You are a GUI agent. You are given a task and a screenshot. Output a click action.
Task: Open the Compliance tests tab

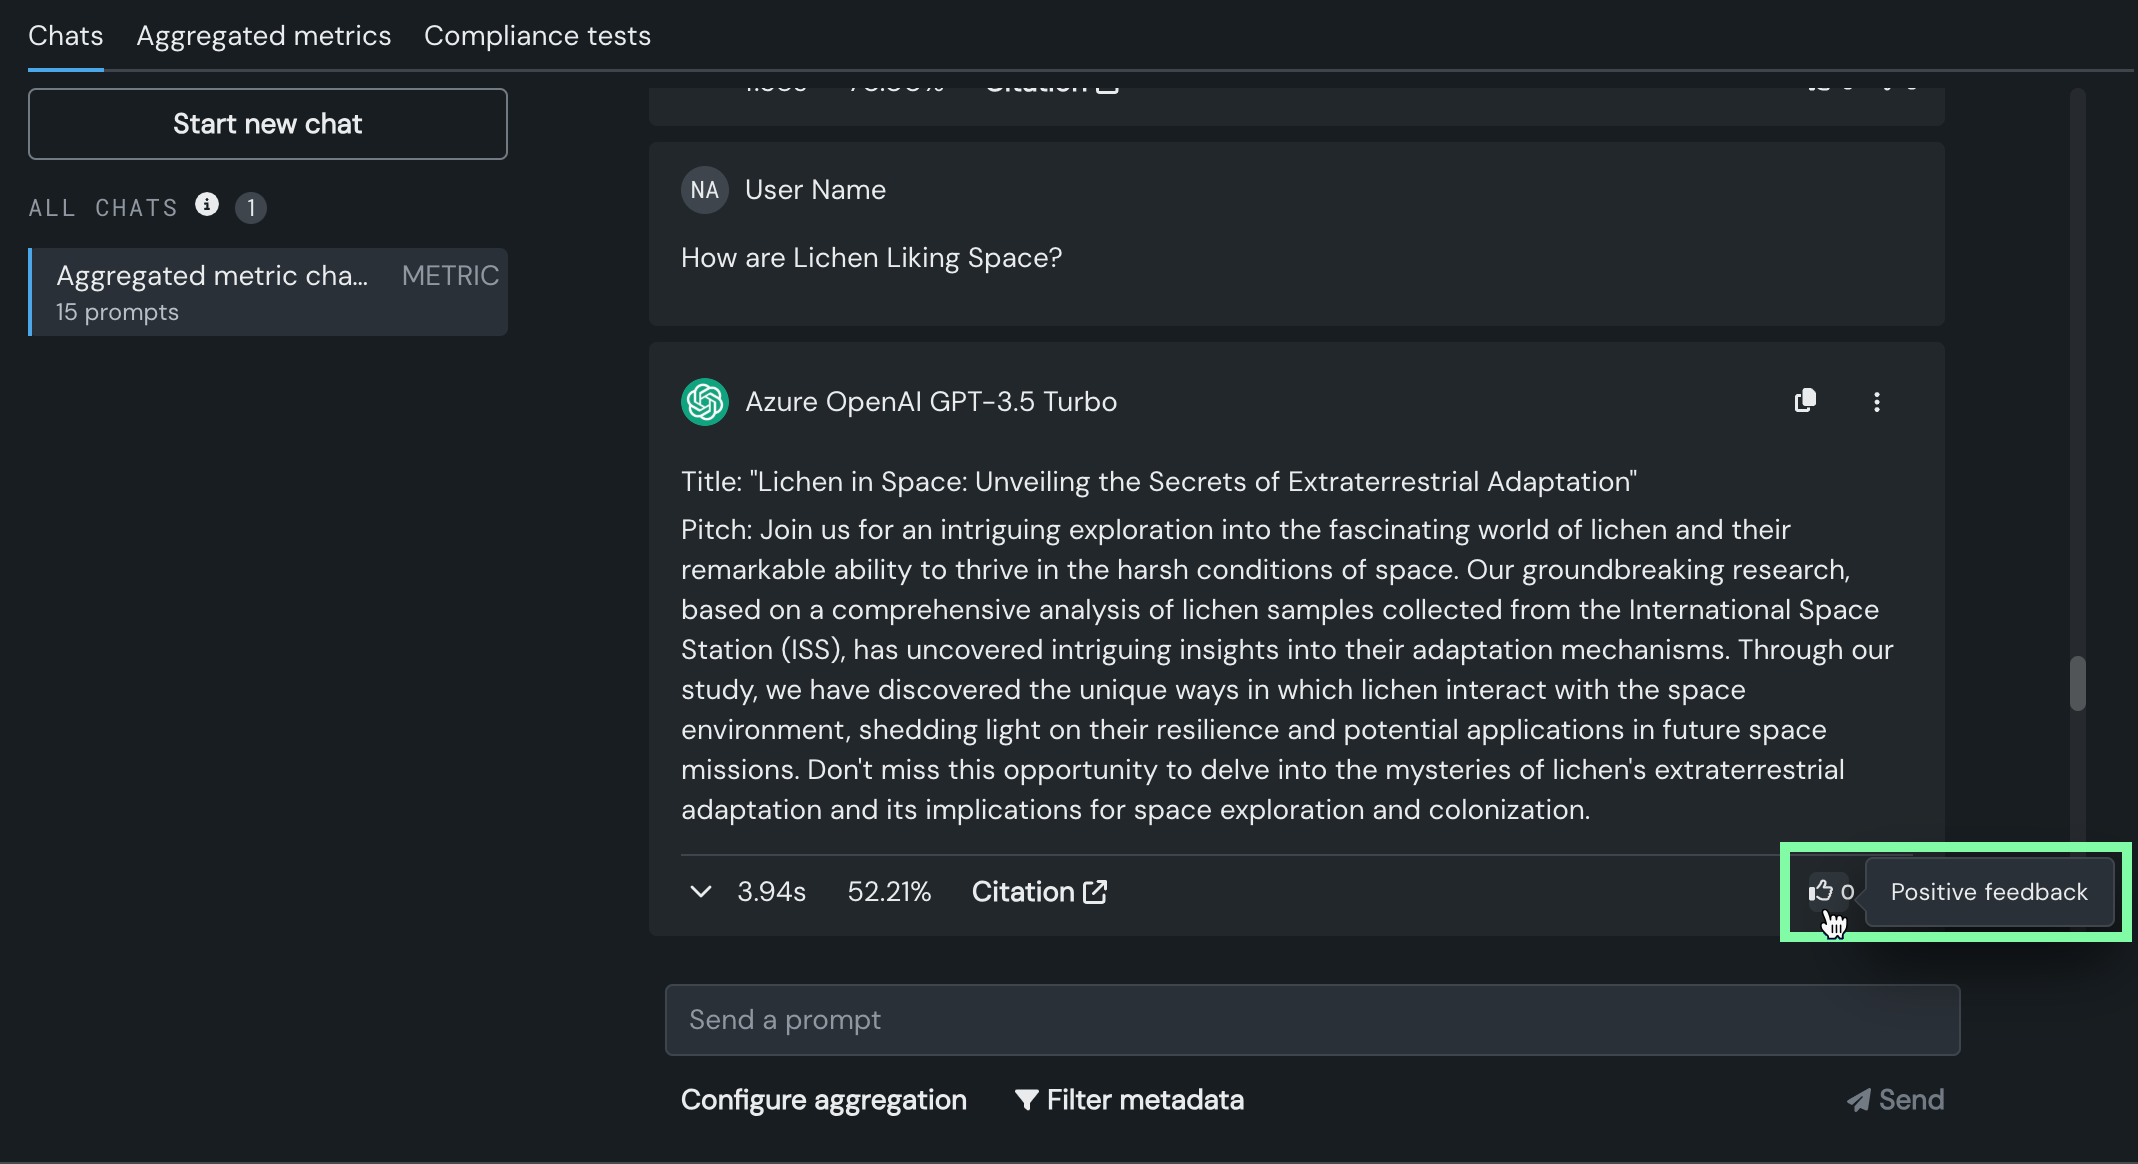[x=537, y=36]
